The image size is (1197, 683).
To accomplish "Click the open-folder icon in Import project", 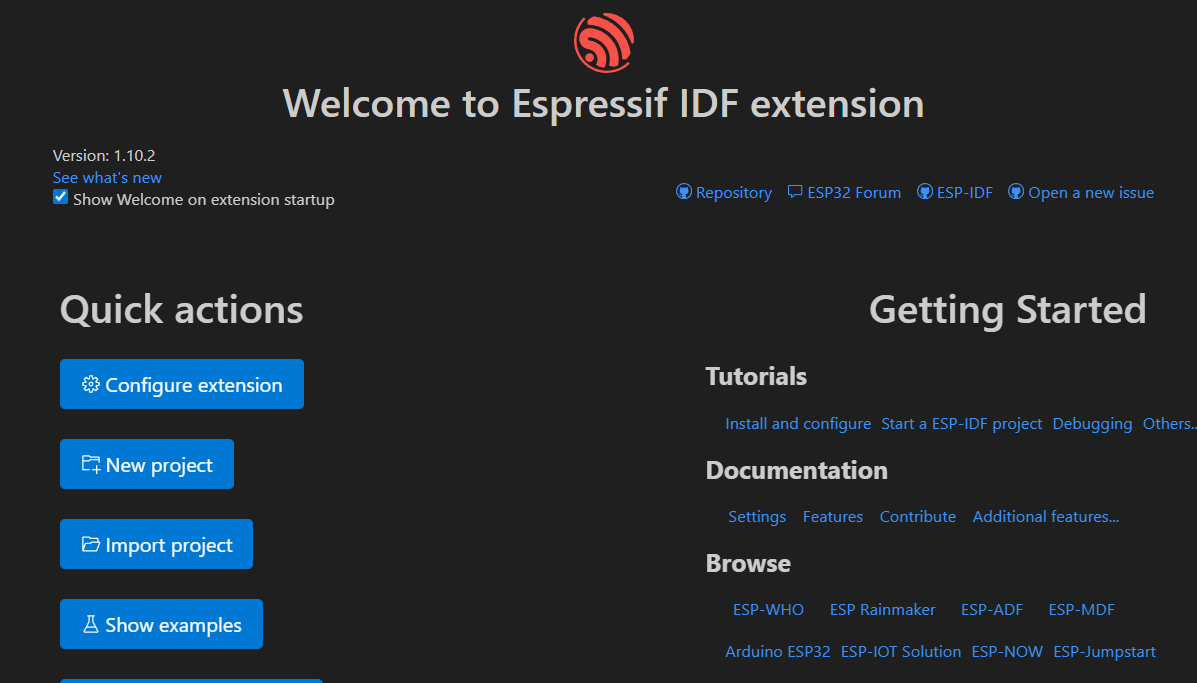I will tap(91, 544).
